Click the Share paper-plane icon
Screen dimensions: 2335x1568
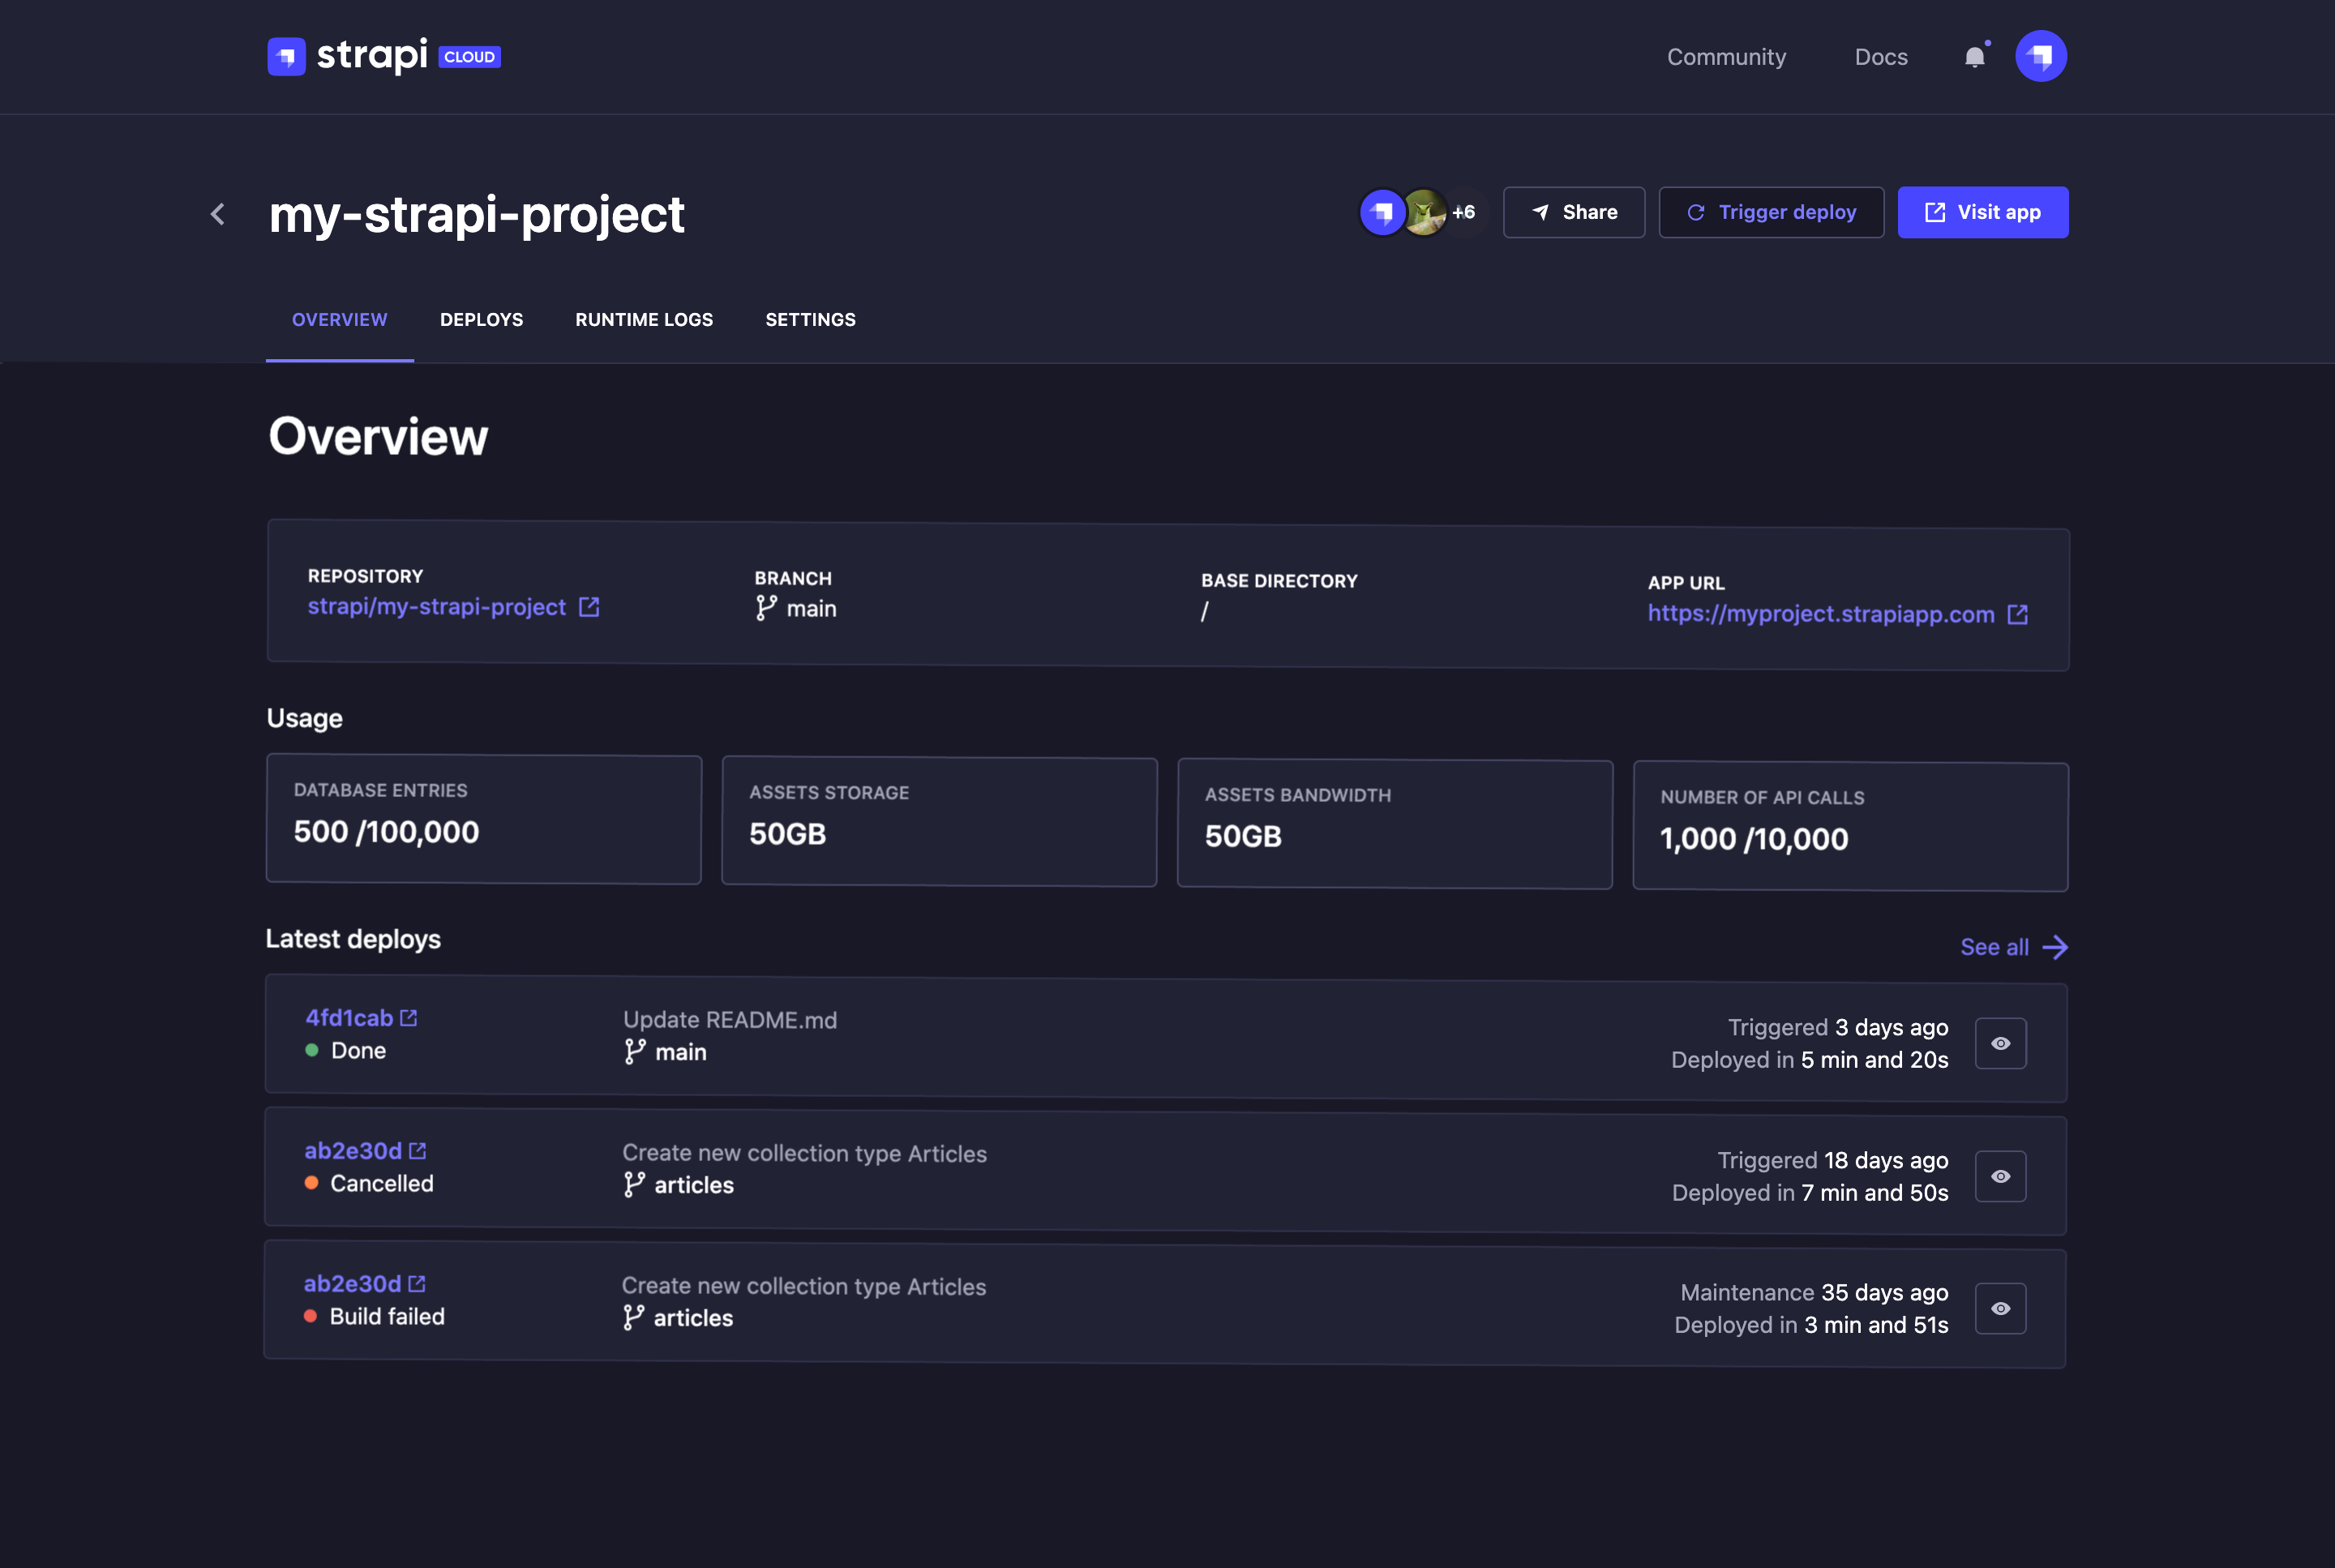[1541, 212]
